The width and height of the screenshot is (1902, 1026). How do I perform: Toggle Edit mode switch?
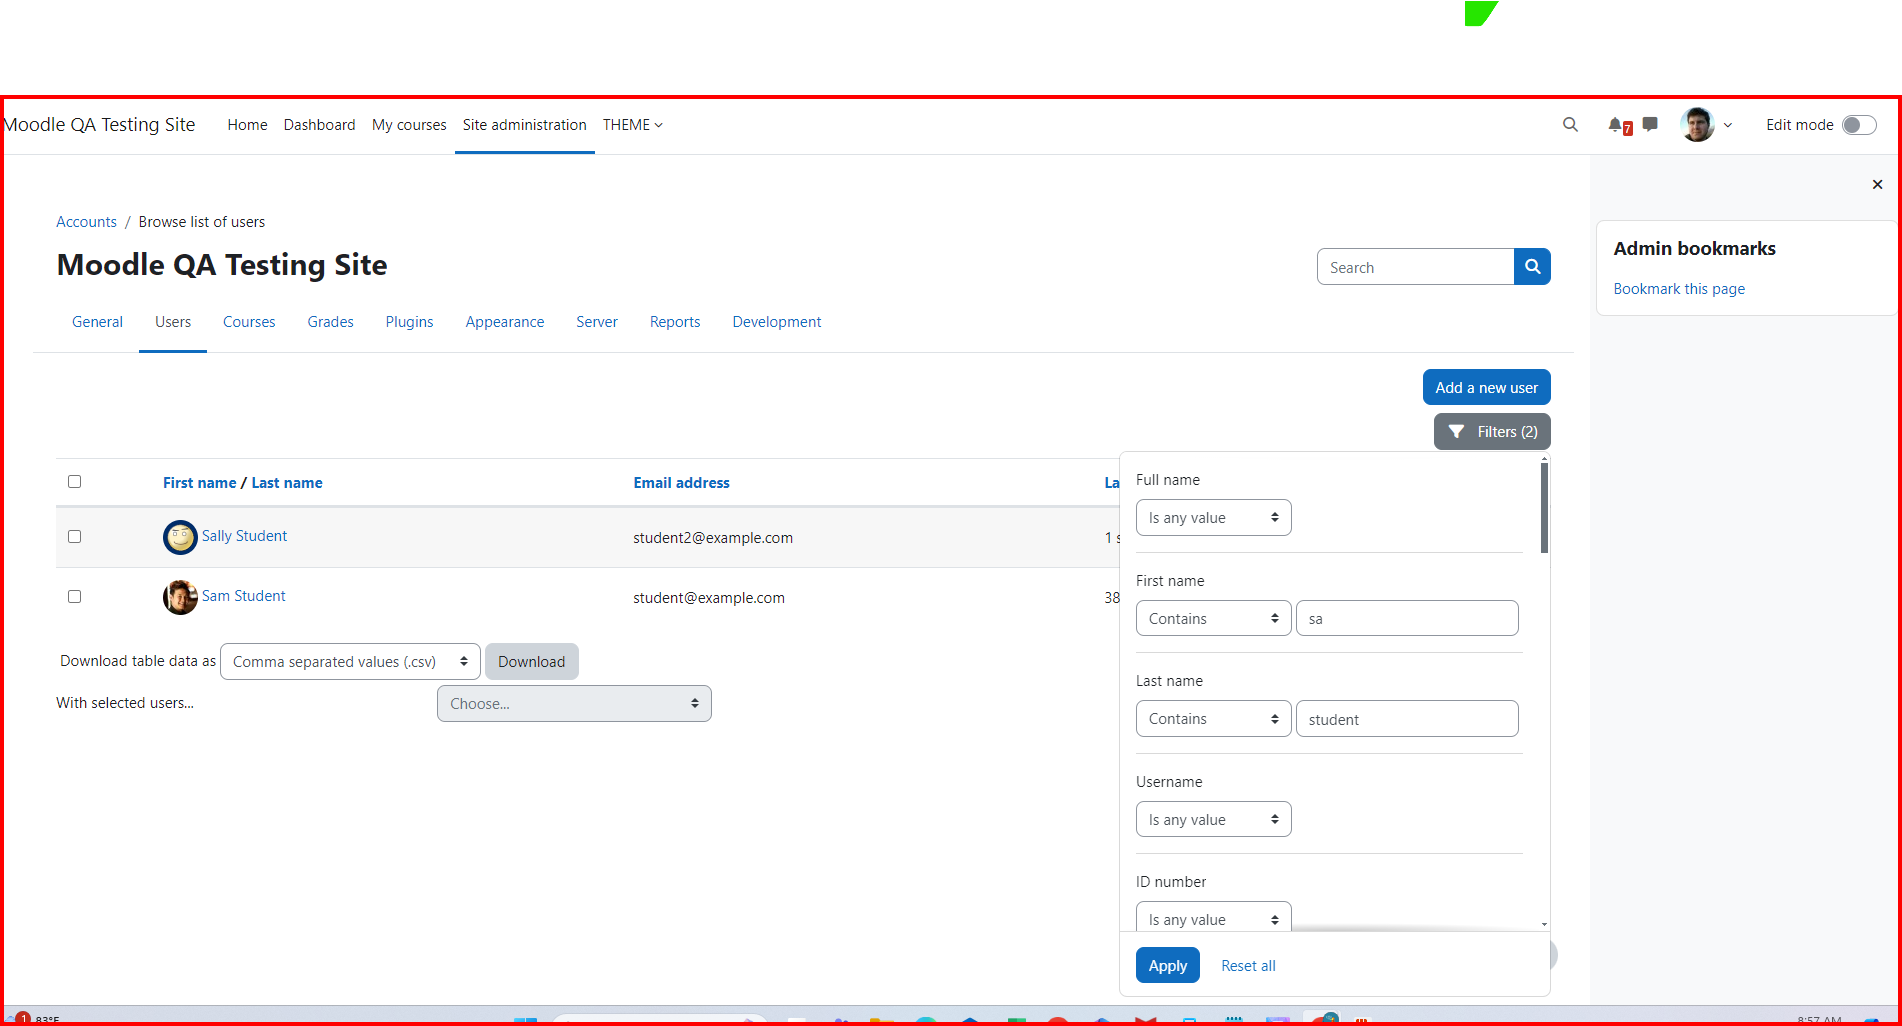pos(1859,125)
